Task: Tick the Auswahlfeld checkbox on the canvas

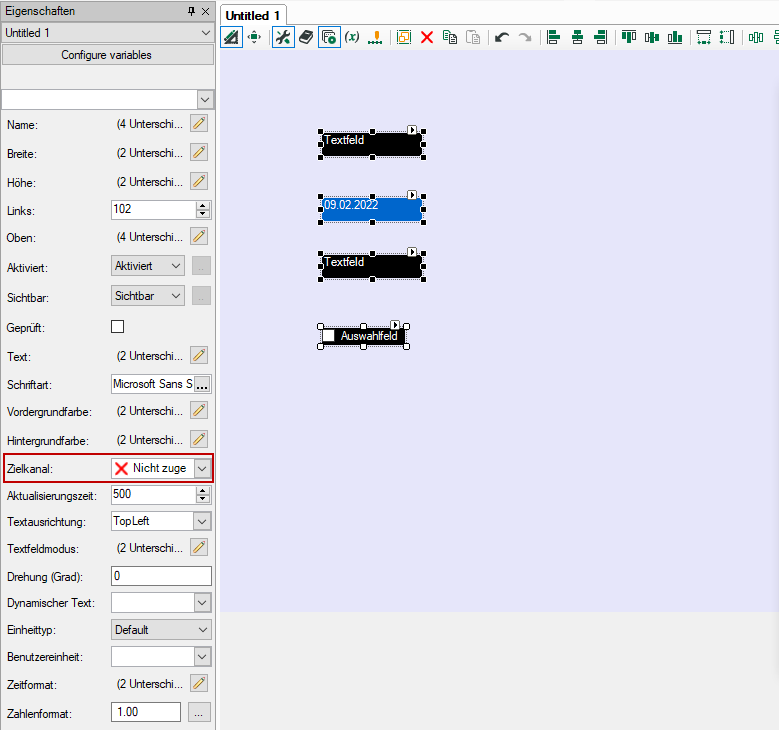Action: (x=328, y=336)
